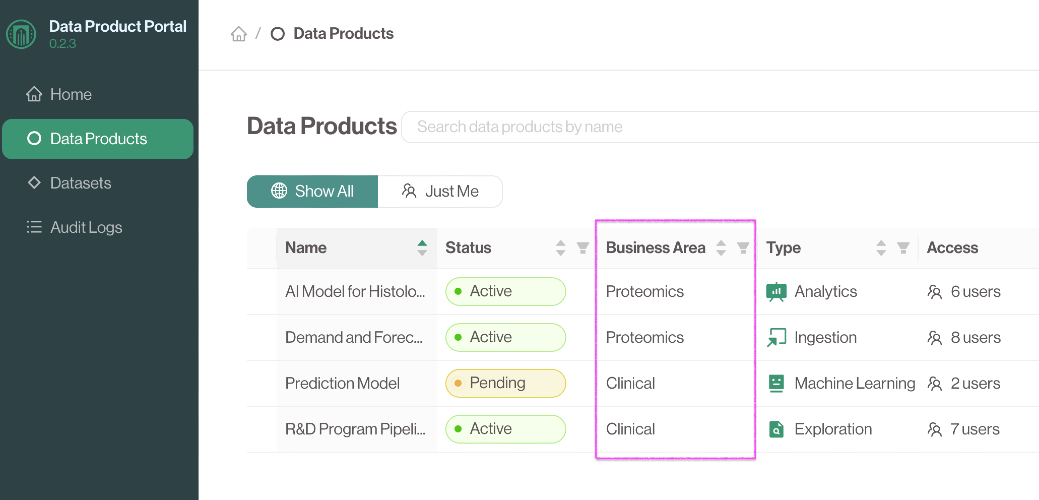
Task: Click Active badge in R&D Program row
Action: pyautogui.click(x=506, y=429)
